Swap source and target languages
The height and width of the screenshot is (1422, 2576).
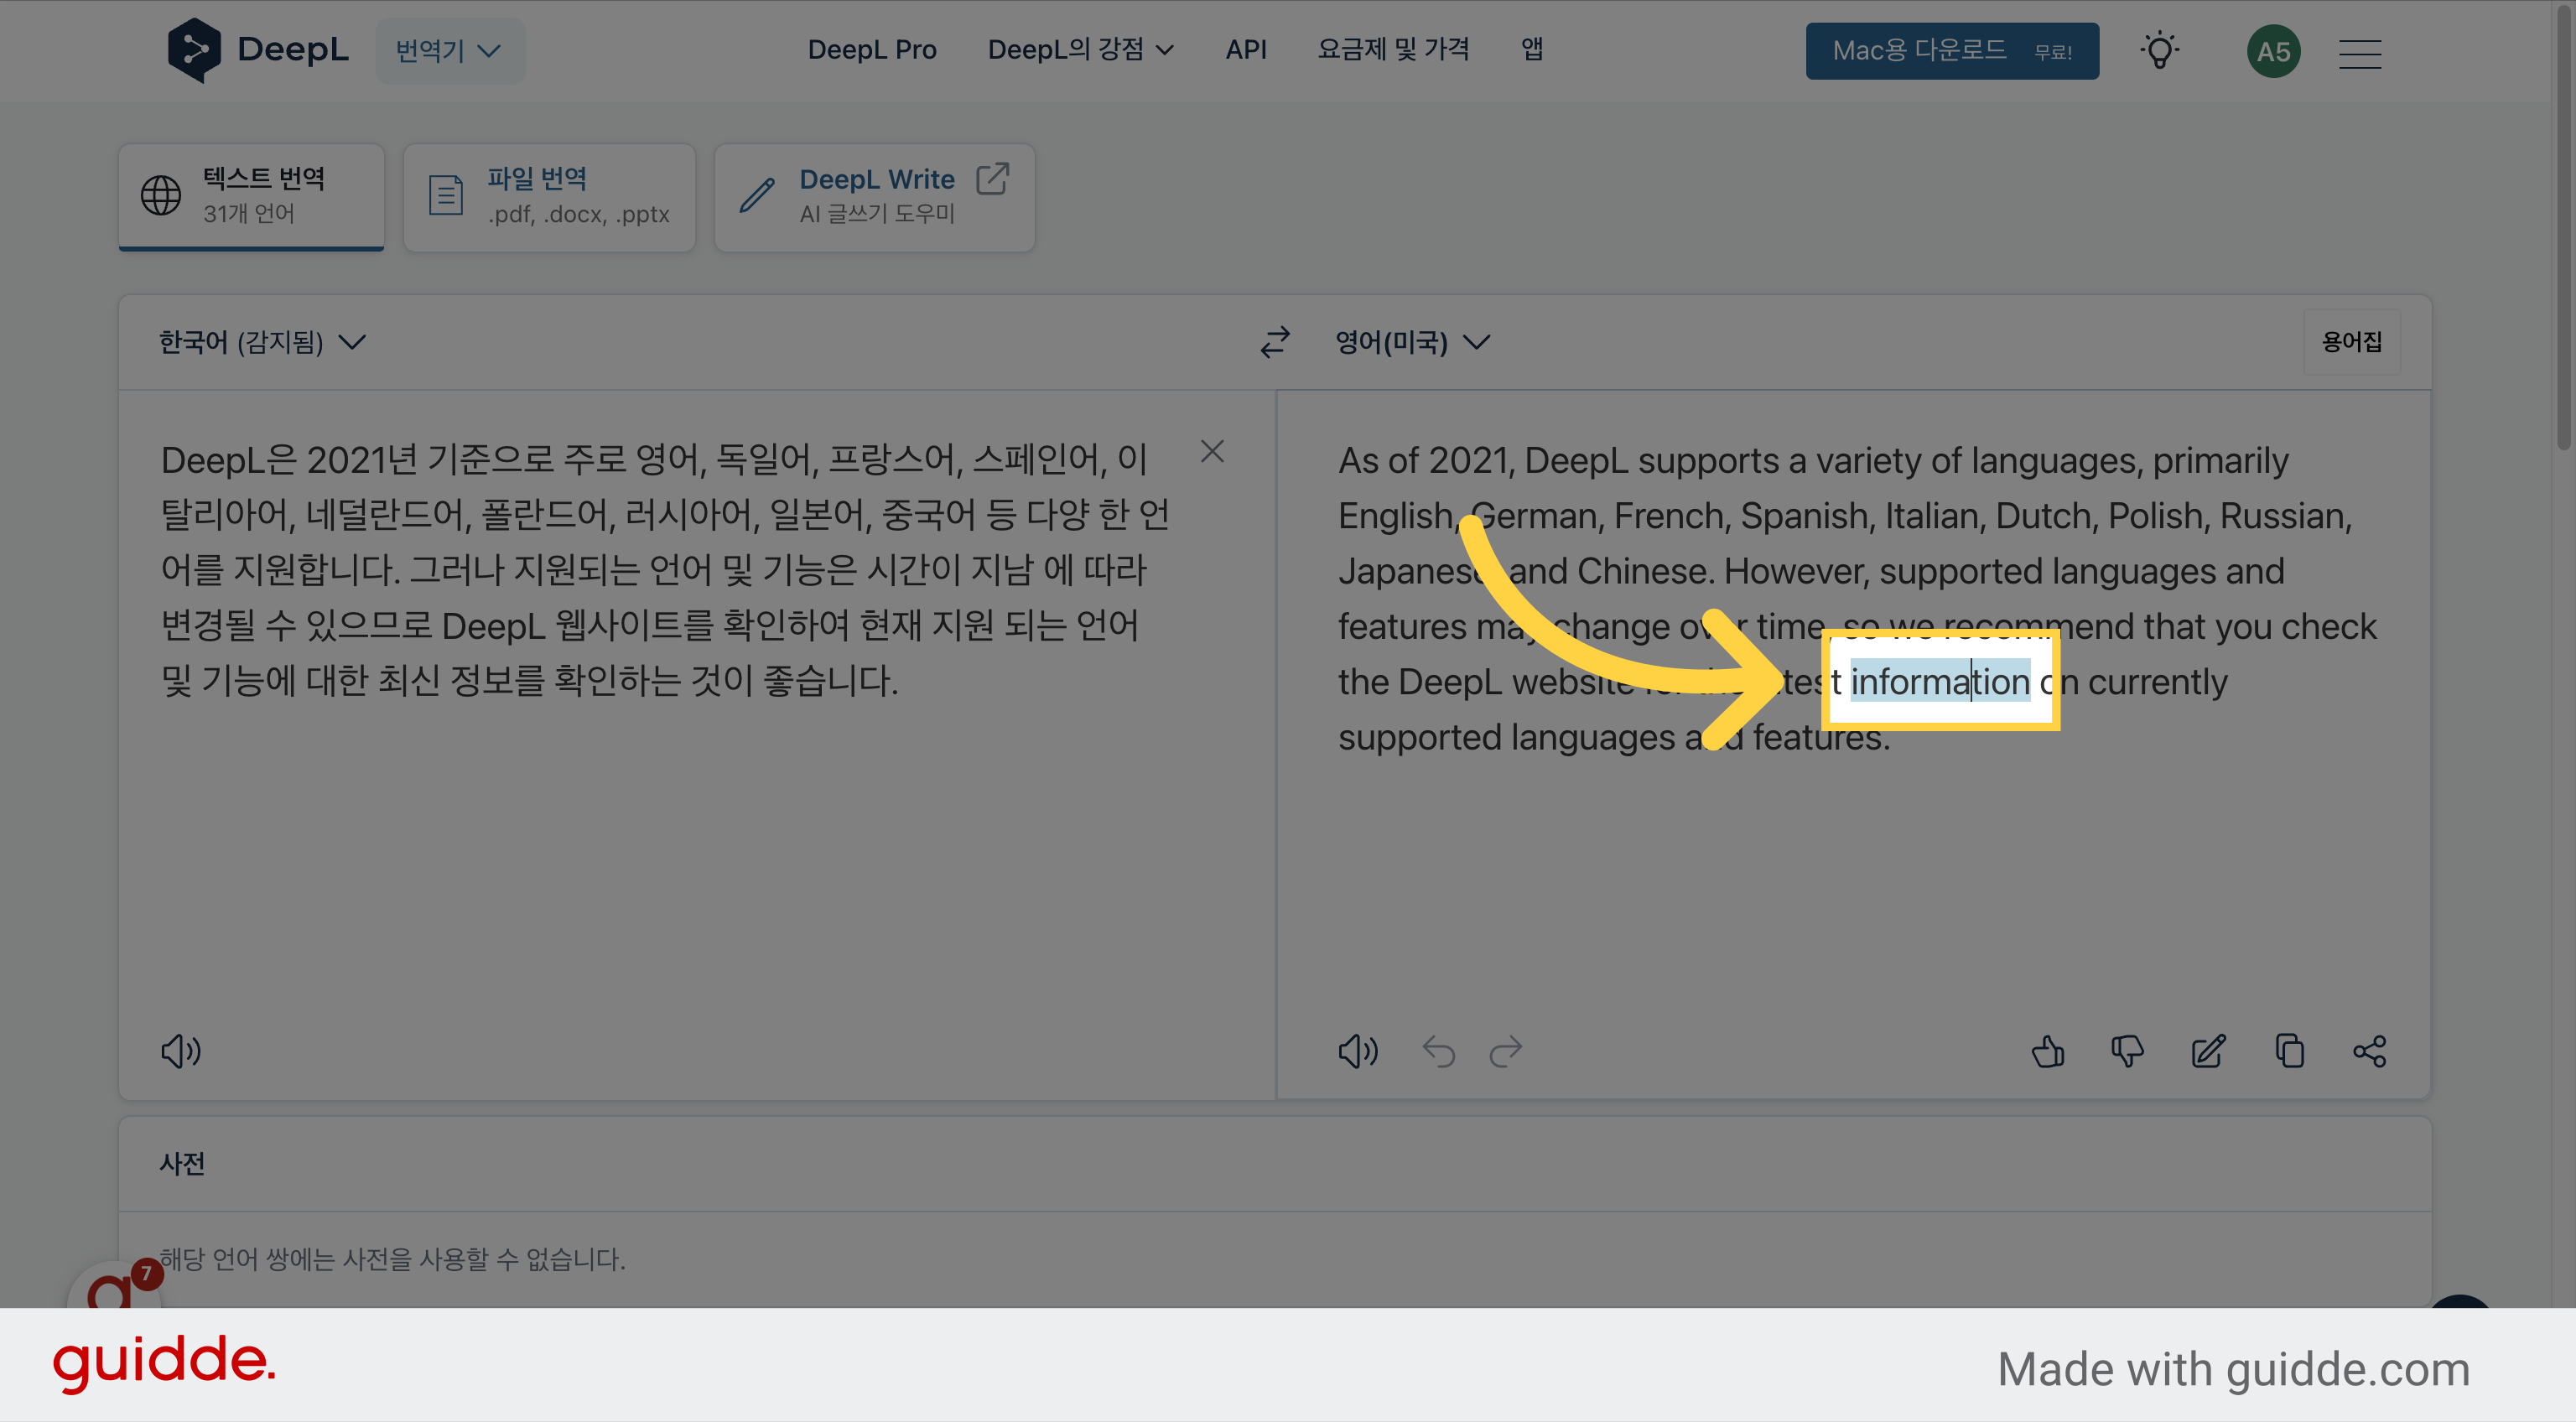1275,342
